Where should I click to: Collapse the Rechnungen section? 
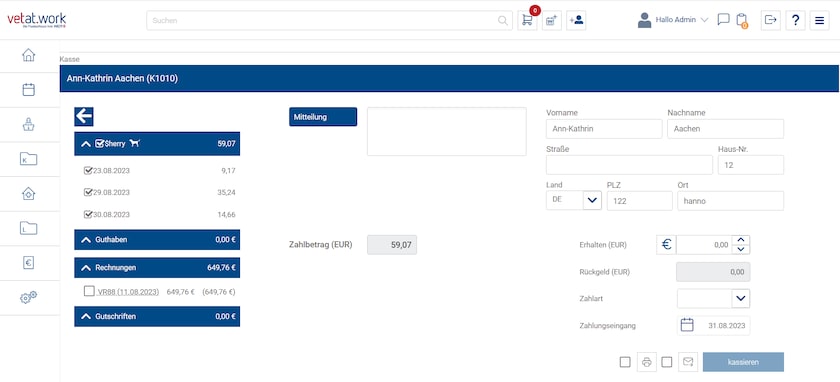86,267
